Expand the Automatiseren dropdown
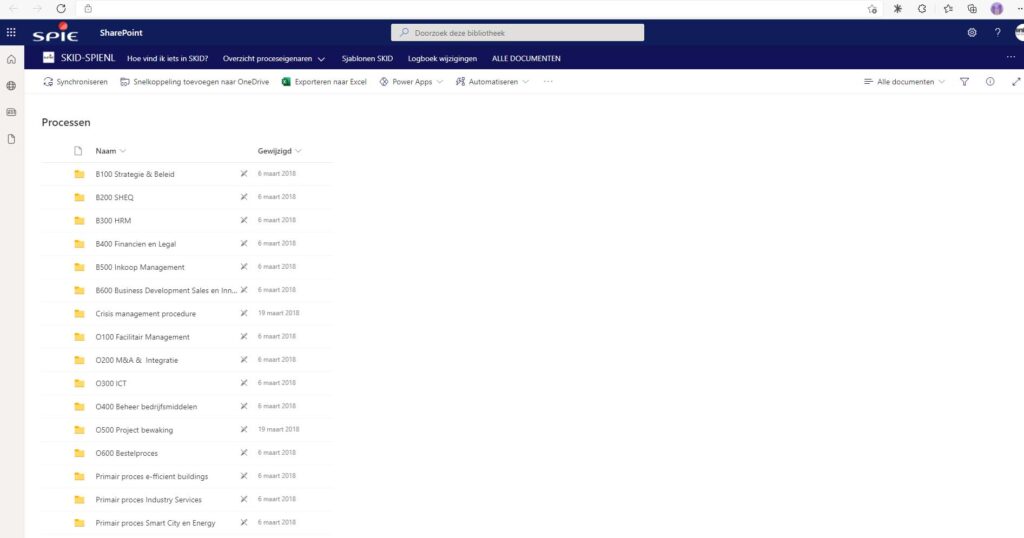Viewport: 1024px width, 538px height. click(x=492, y=82)
